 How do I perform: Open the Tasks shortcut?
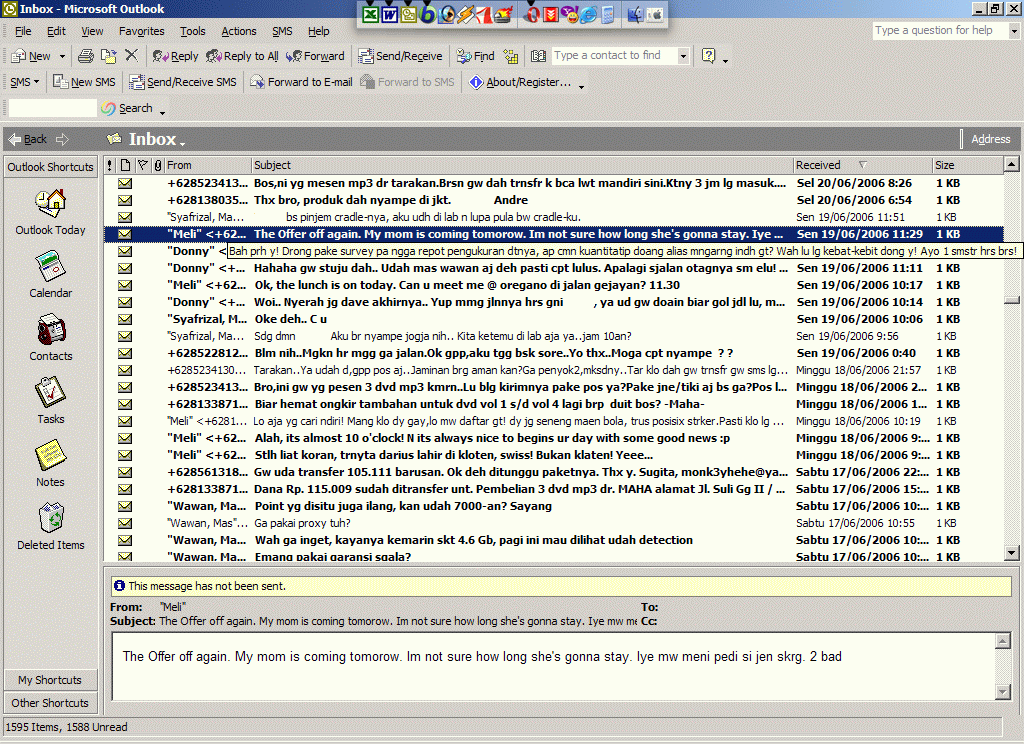tap(50, 401)
